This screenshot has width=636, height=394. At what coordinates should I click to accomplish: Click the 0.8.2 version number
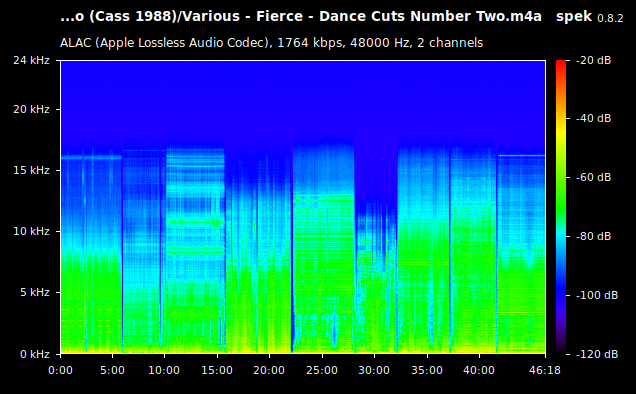tap(610, 18)
